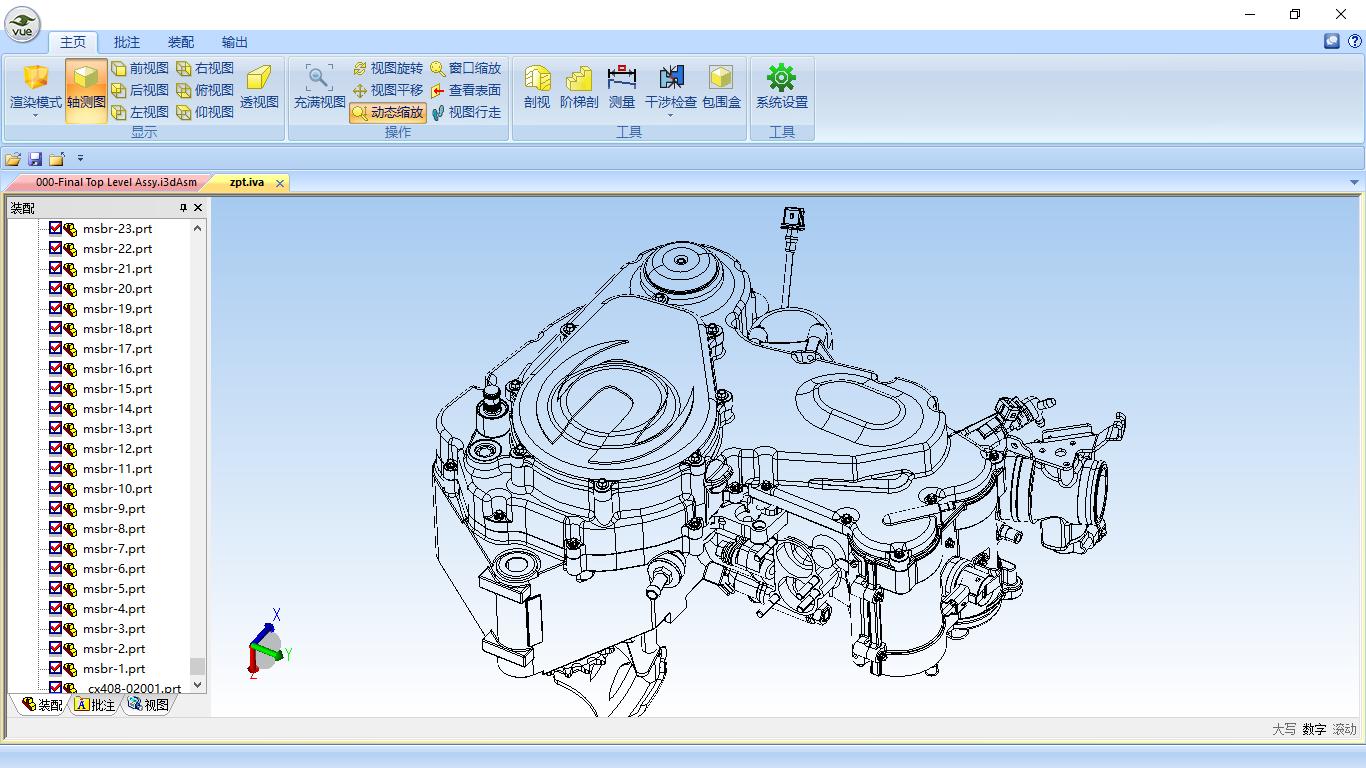The width and height of the screenshot is (1366, 768).
Task: Select 俯视图 top view
Action: [205, 90]
